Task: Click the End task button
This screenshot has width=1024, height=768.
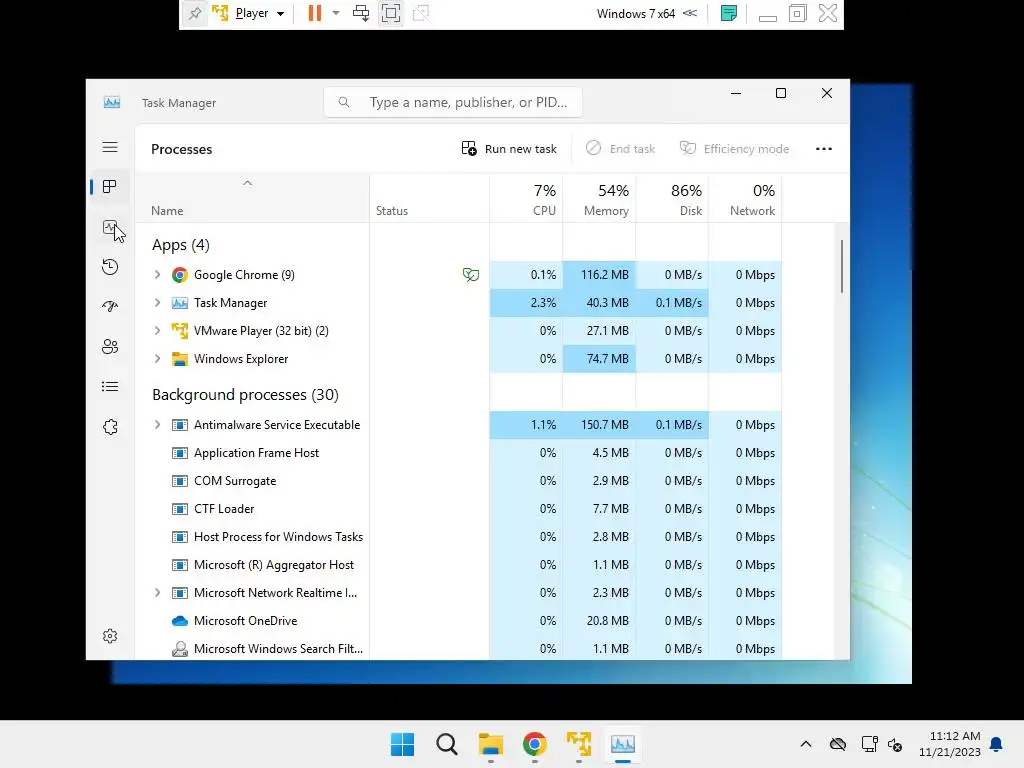Action: (620, 149)
